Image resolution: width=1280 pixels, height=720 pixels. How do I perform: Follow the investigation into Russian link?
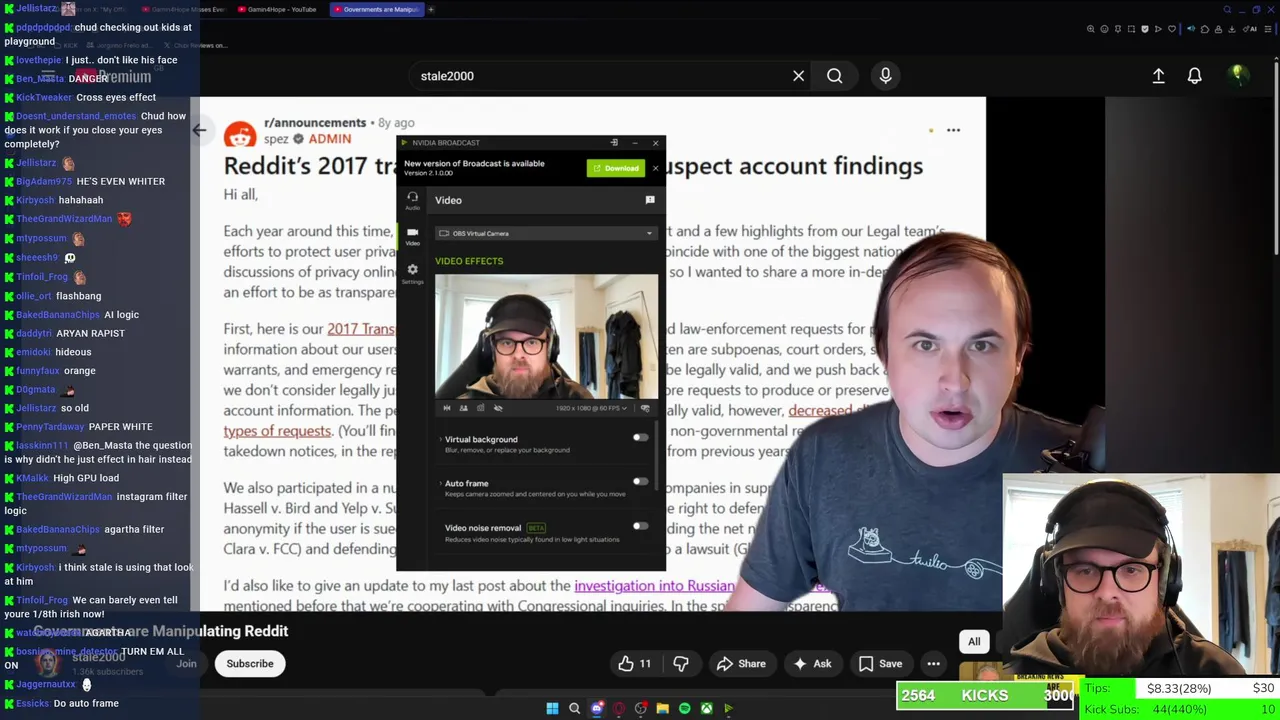pos(654,586)
